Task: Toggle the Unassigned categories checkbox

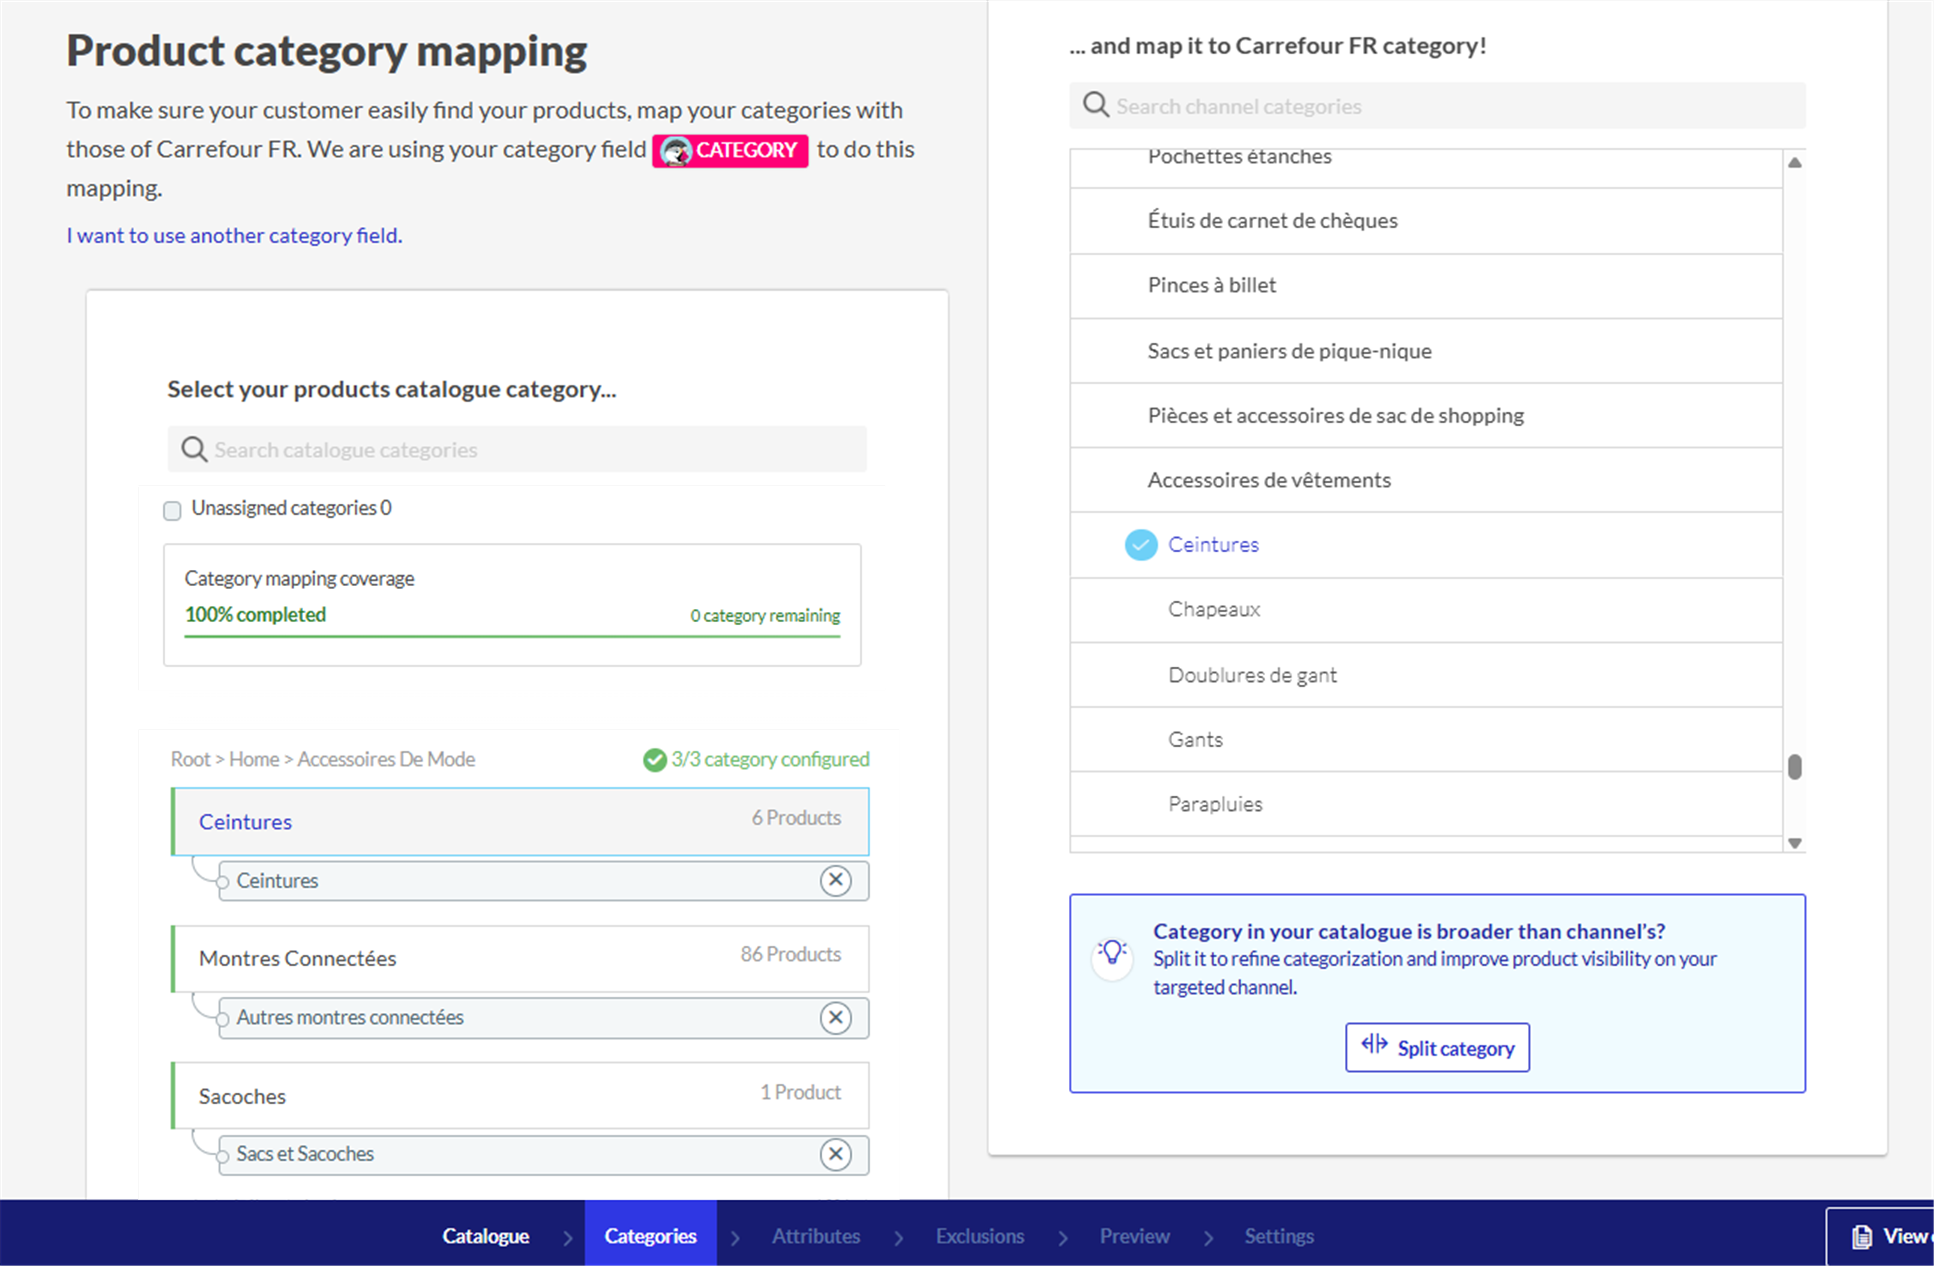Action: pyautogui.click(x=172, y=511)
